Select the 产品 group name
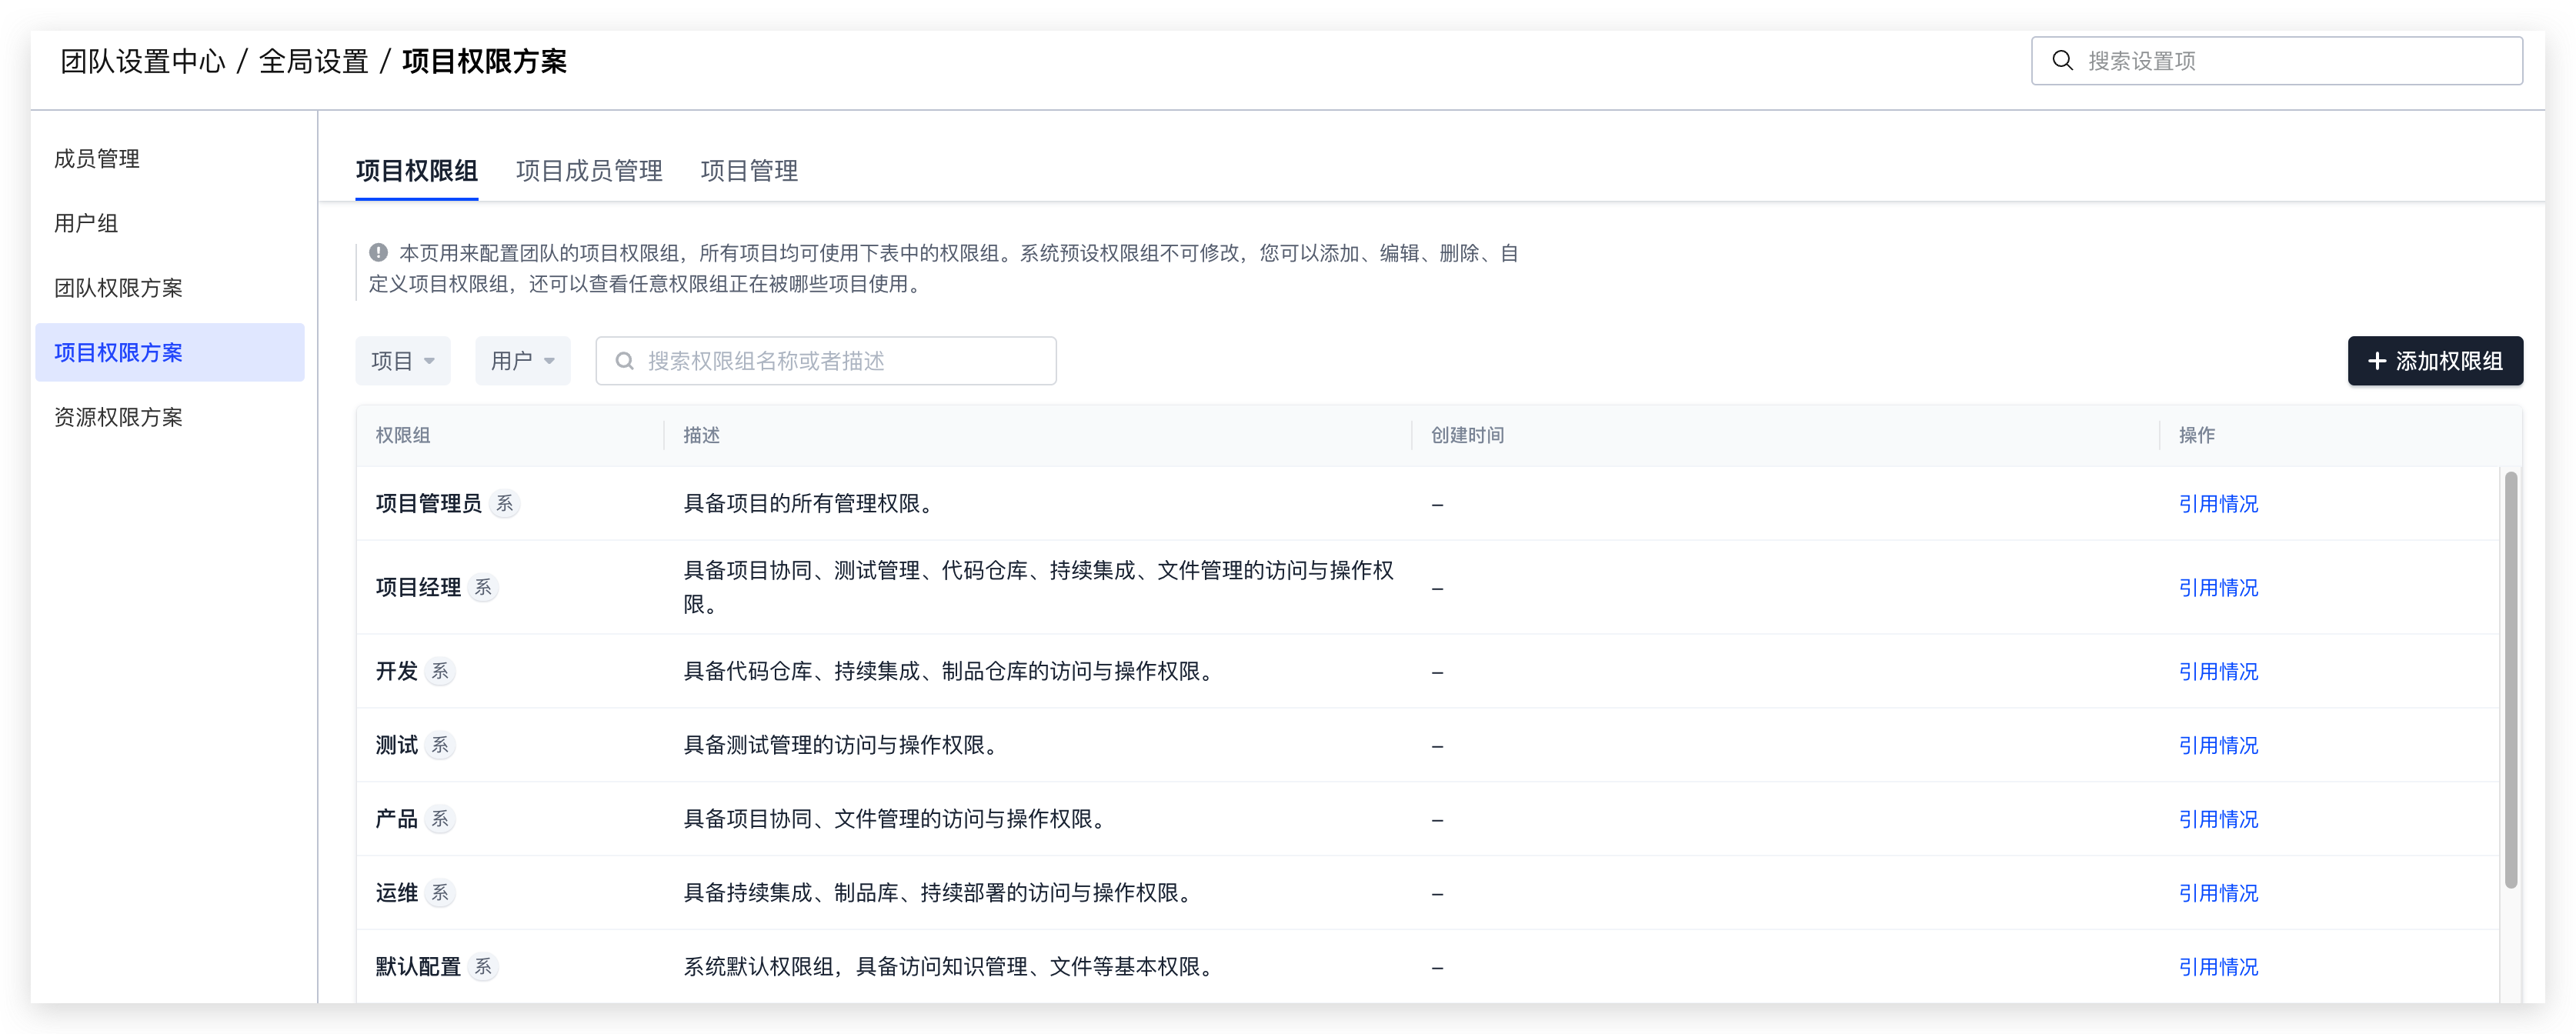Viewport: 2576px width, 1034px height. coord(396,820)
